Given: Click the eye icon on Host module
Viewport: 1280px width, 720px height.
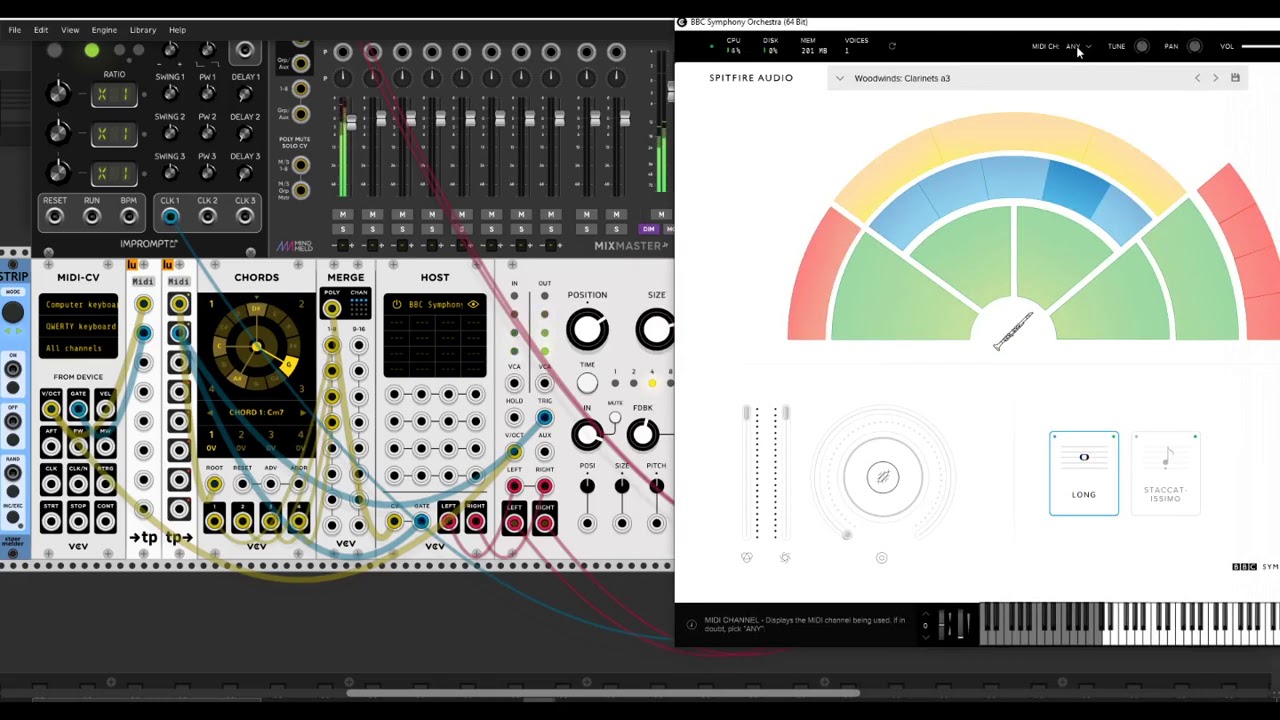Looking at the screenshot, I should [x=473, y=304].
